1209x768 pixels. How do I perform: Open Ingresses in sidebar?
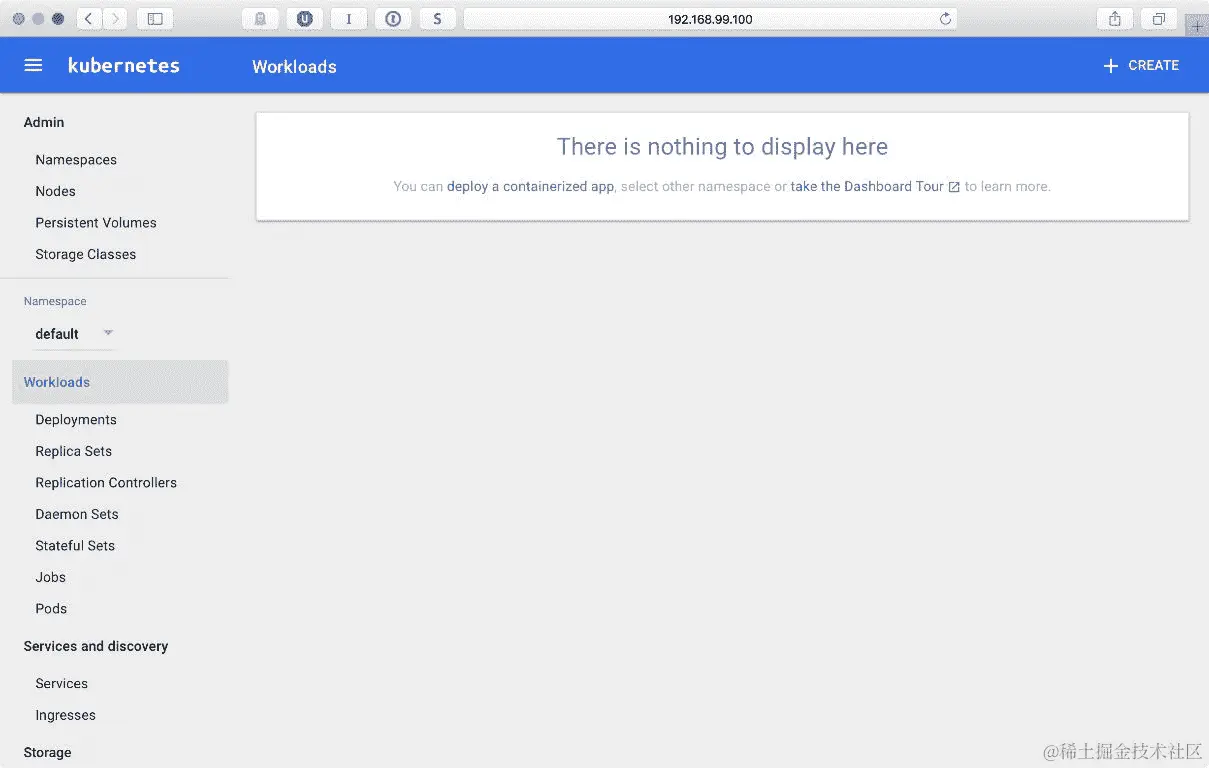pyautogui.click(x=66, y=715)
